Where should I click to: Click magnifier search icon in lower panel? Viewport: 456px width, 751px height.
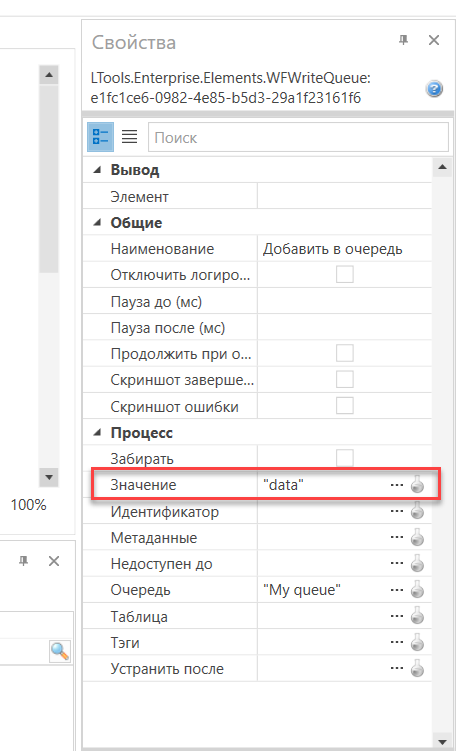tap(60, 651)
